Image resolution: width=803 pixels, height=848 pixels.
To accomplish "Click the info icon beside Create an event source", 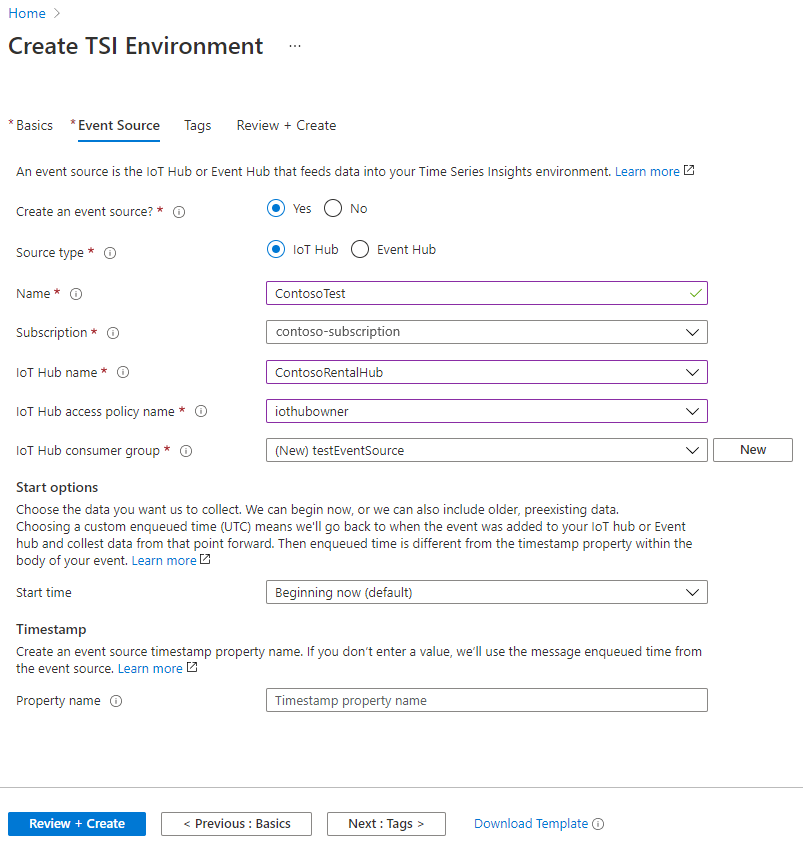I will click(178, 211).
